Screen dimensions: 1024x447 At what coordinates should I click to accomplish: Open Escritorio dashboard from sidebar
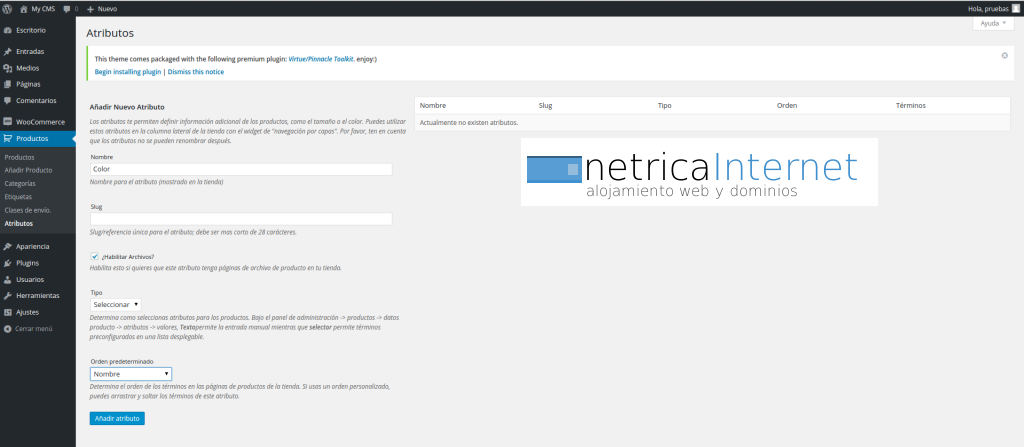point(30,30)
